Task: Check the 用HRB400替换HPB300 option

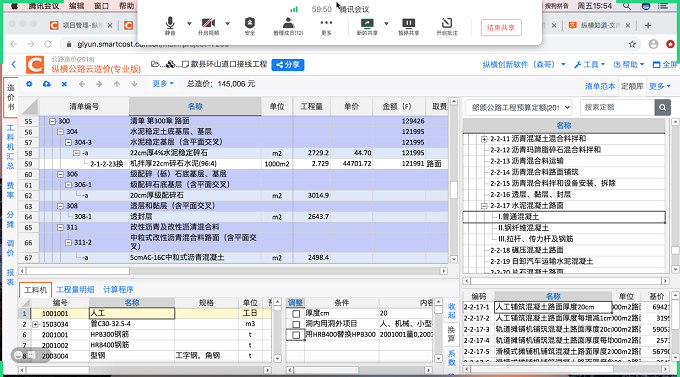Action: (x=296, y=335)
